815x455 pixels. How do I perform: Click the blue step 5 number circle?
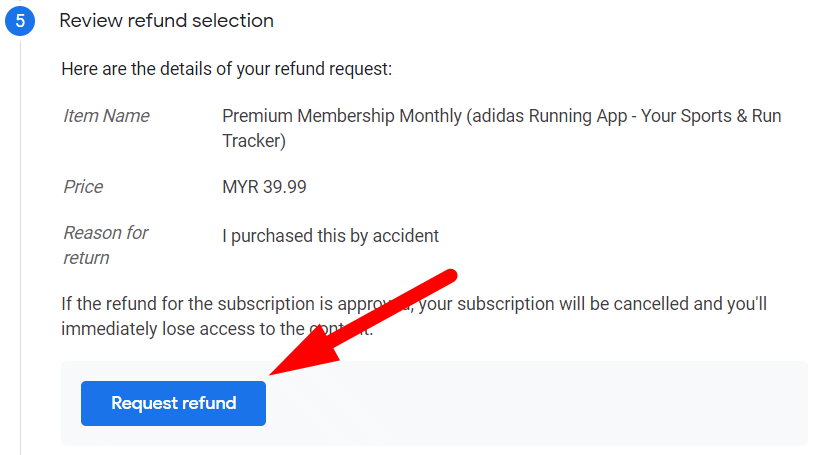[20, 21]
